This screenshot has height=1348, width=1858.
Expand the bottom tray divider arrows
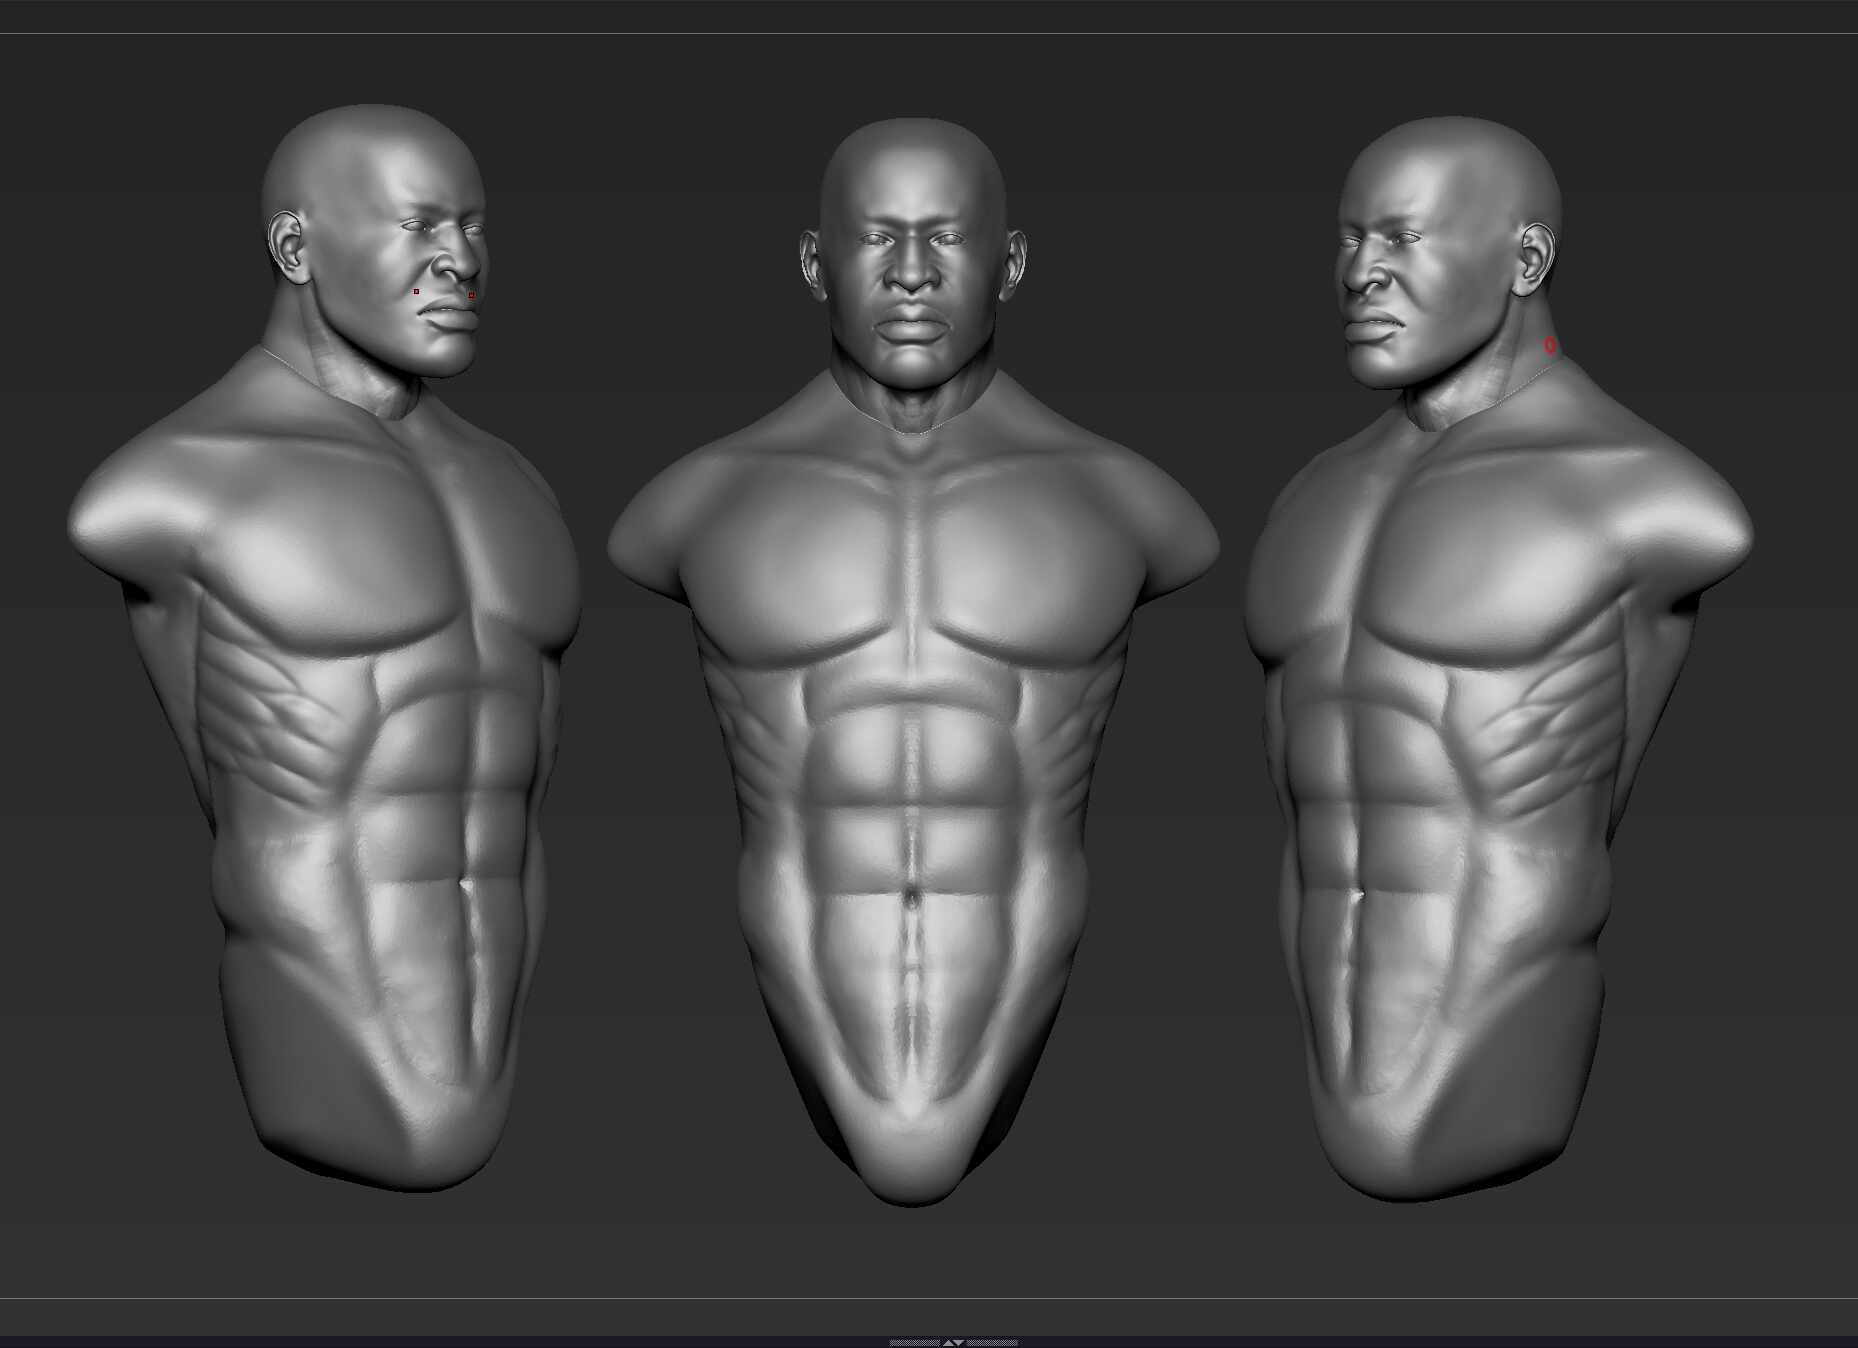953,1342
